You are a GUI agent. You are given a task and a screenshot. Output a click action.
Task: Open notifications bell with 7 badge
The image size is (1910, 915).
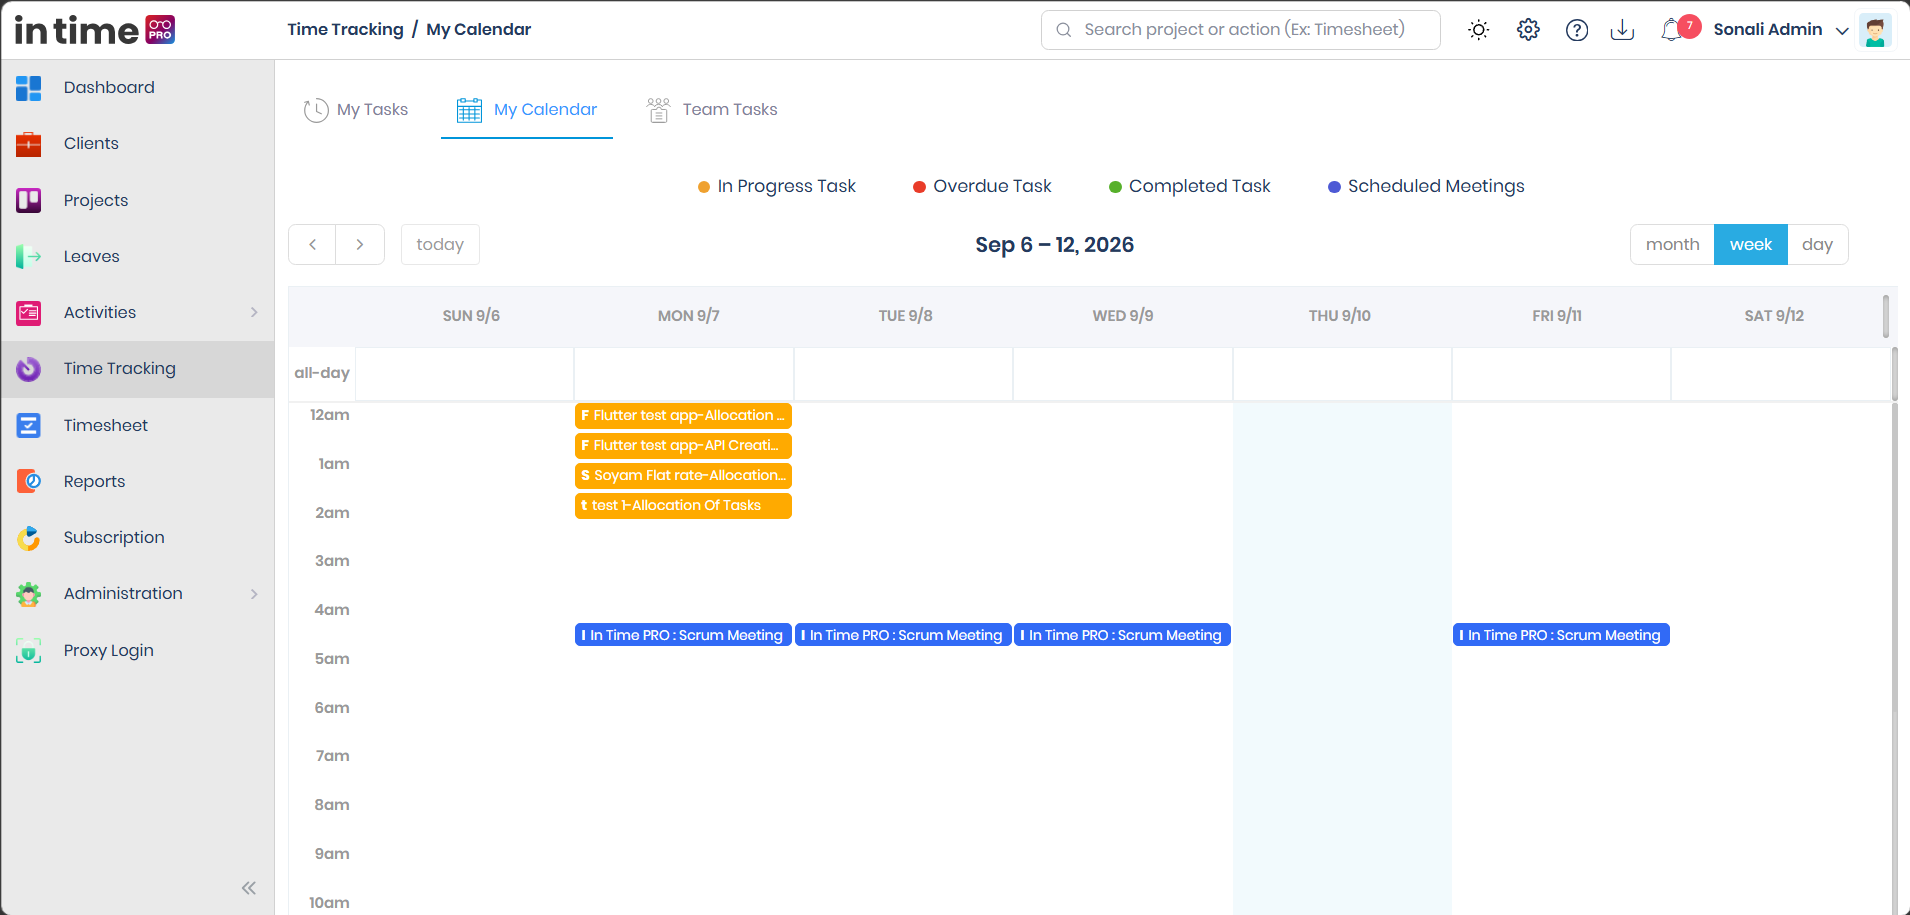tap(1679, 29)
